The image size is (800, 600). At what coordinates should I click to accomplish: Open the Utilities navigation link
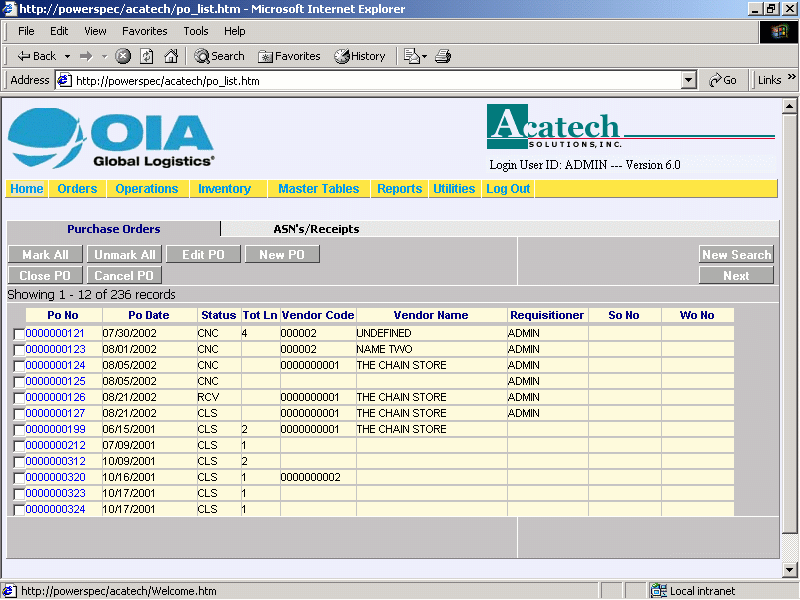454,189
